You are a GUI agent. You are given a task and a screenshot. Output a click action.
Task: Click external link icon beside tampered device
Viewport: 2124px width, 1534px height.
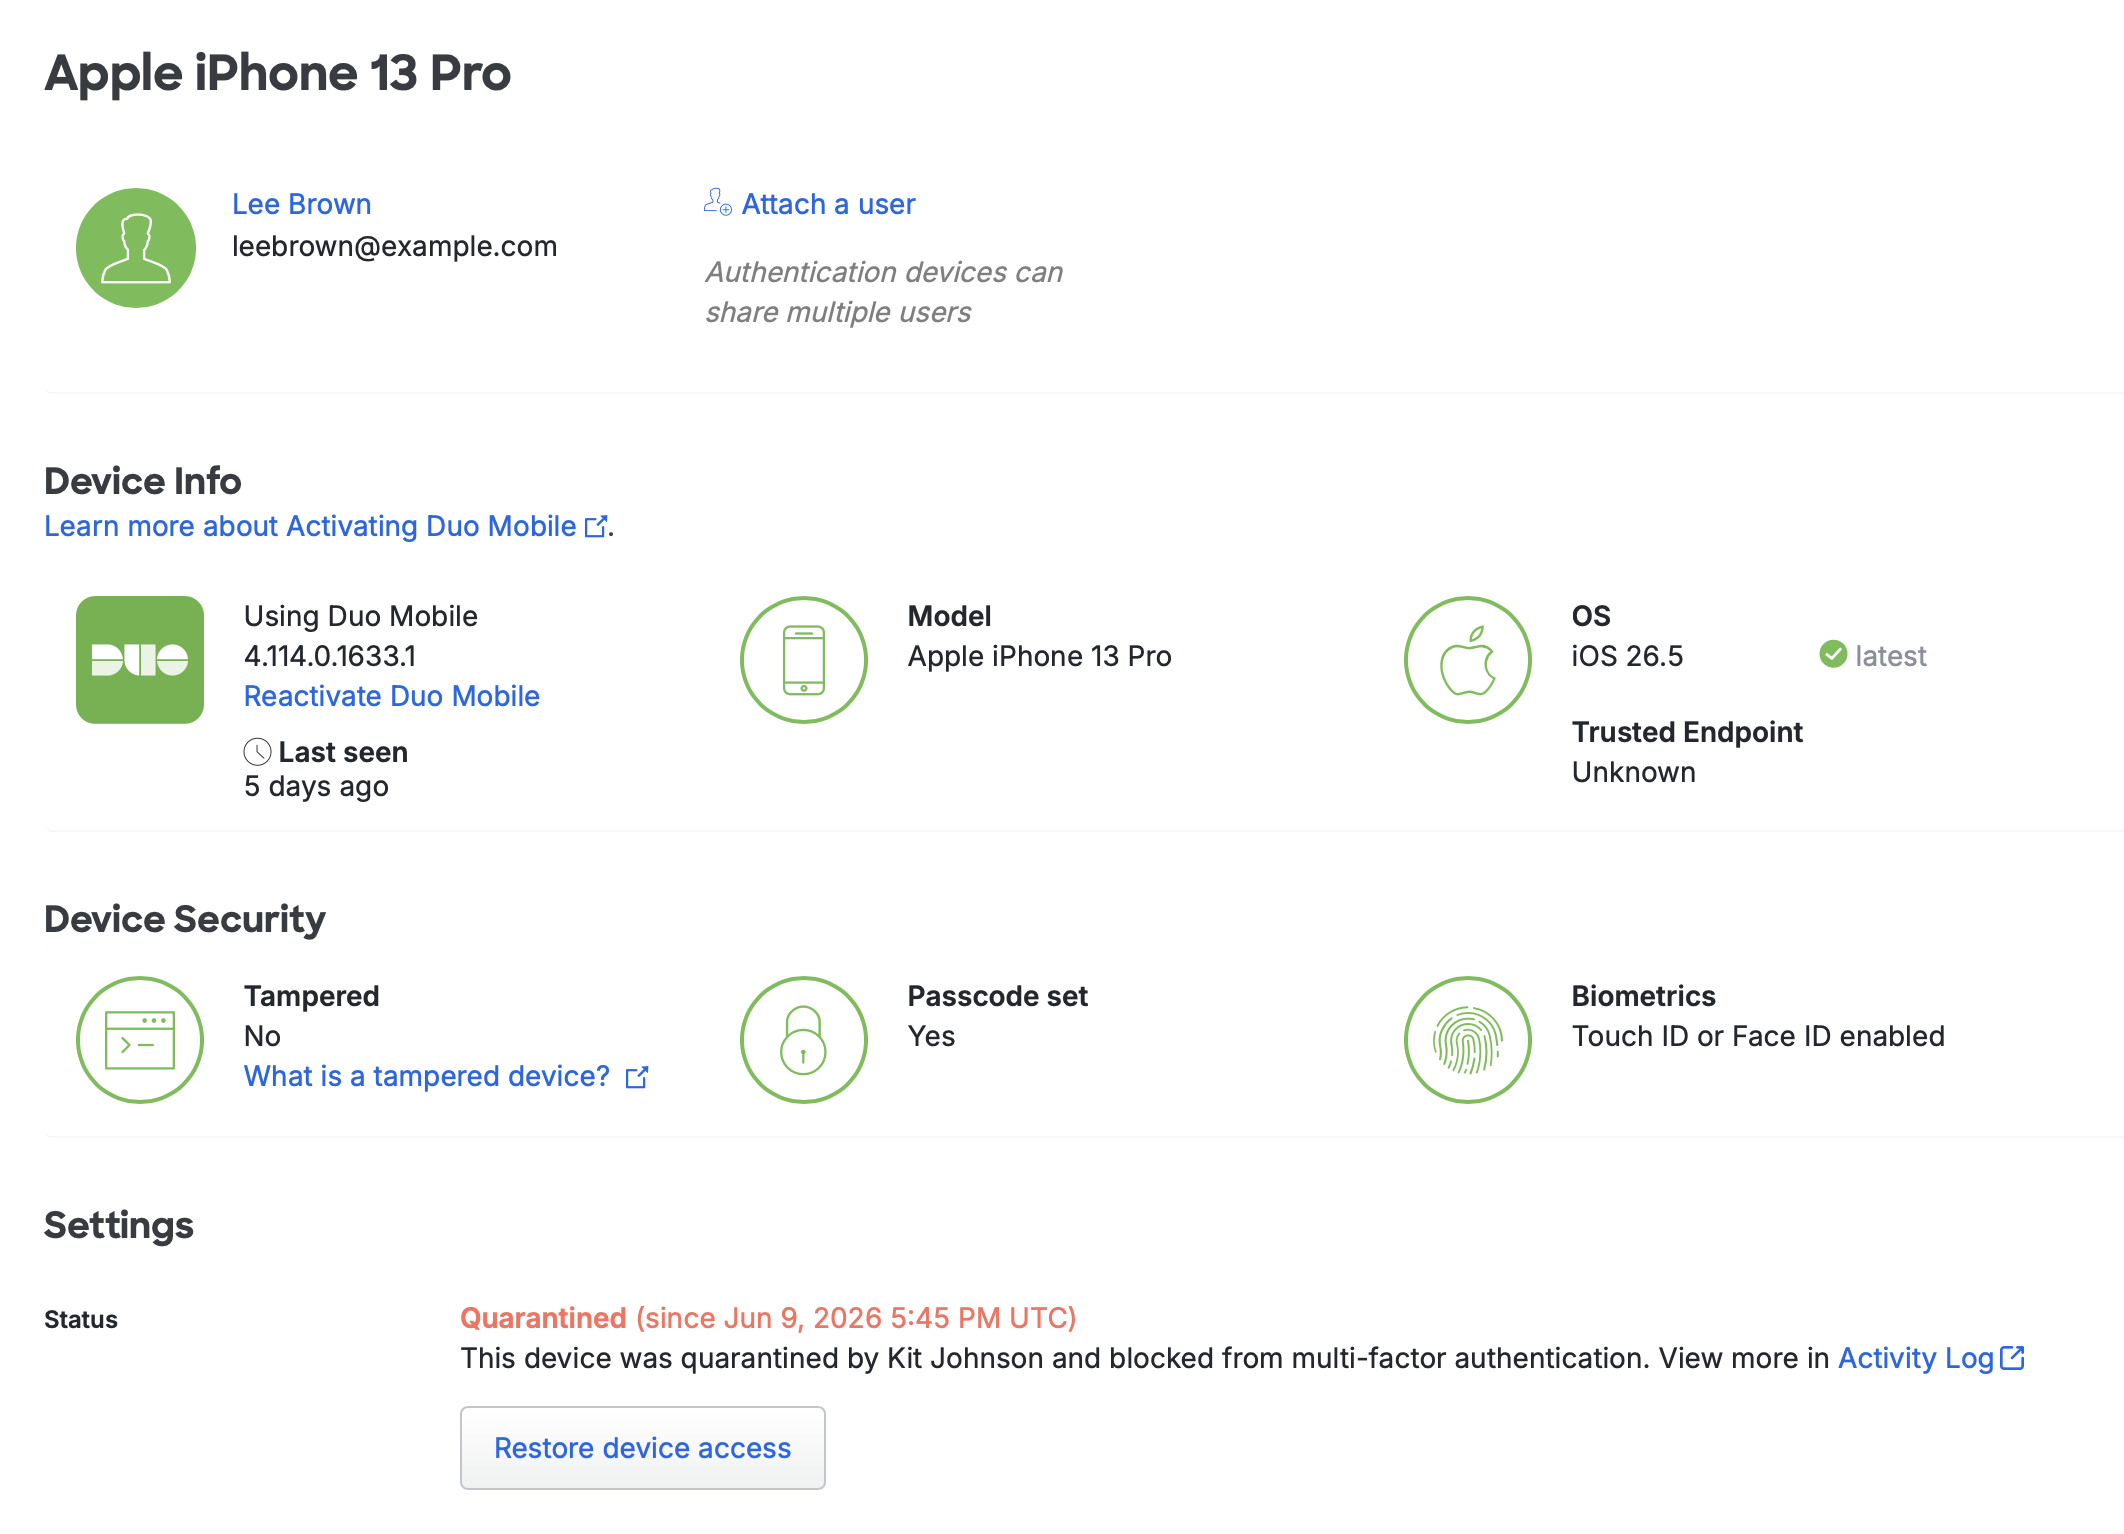click(637, 1077)
